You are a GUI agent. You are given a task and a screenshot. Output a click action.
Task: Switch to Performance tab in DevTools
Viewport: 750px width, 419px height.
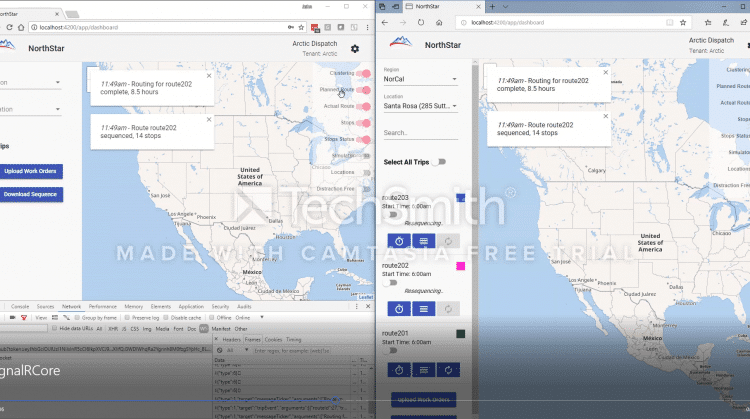point(102,307)
